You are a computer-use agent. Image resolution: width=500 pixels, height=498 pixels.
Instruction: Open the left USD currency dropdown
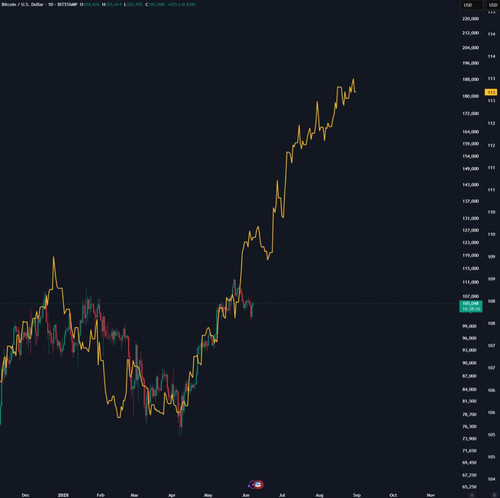[471, 5]
